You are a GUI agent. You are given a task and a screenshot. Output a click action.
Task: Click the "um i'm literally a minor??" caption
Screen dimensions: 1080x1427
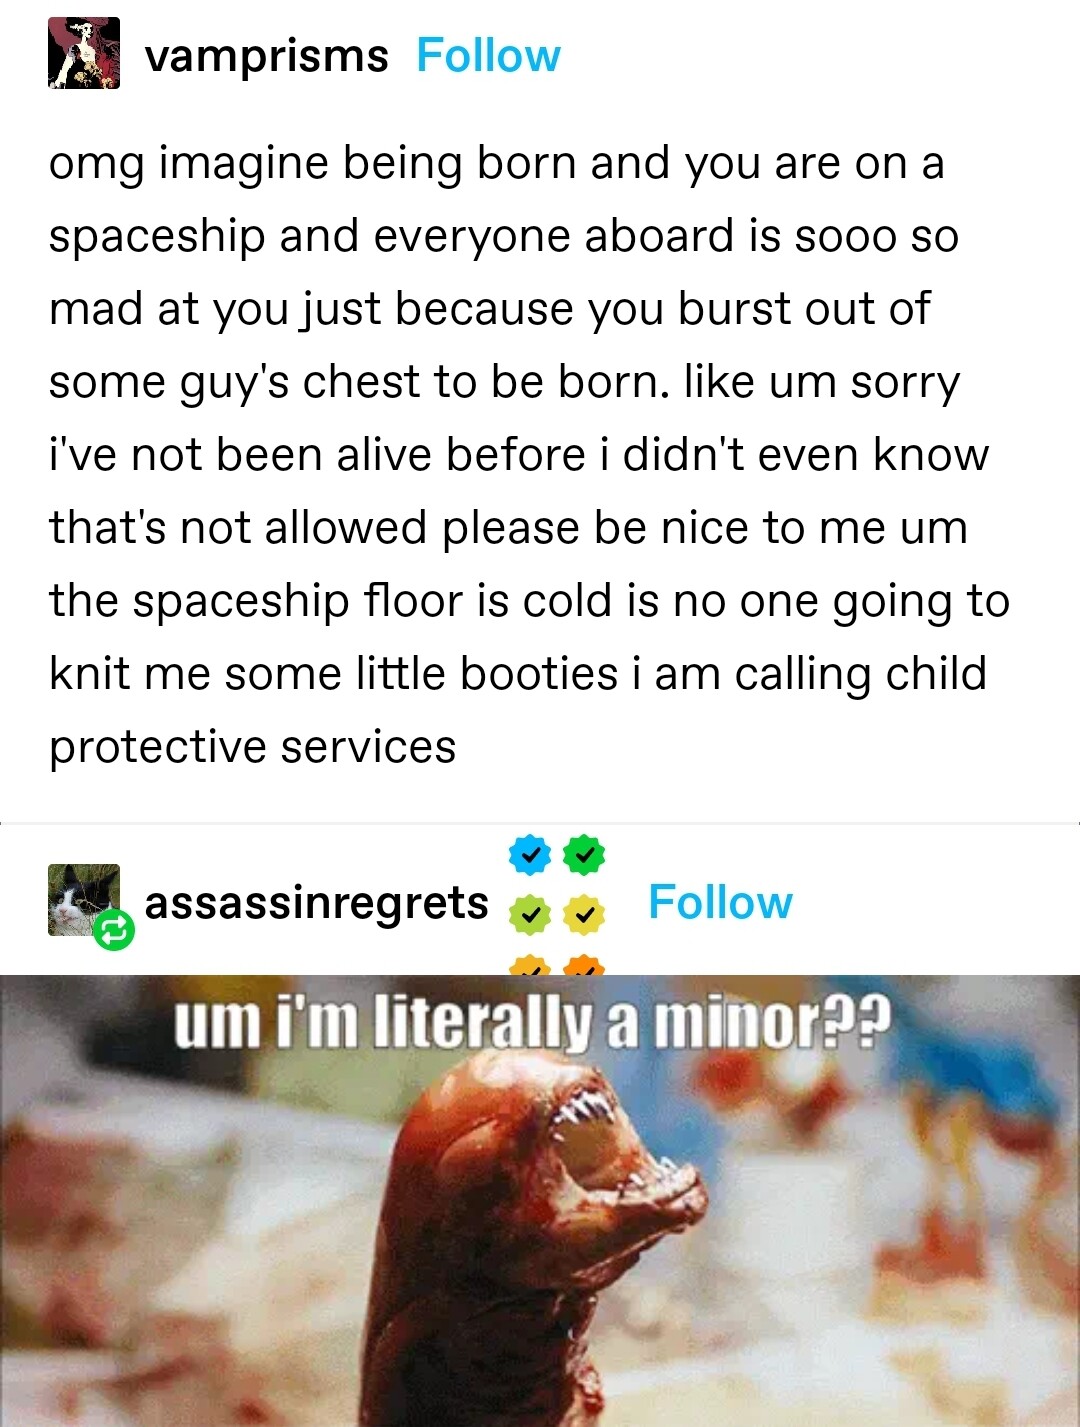(x=531, y=1024)
